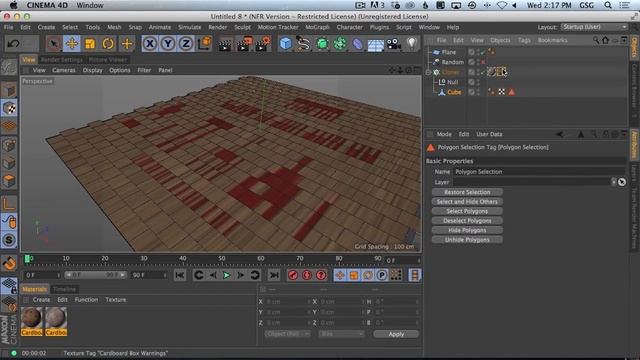Select the Live Selection arrow tool
Image resolution: width=640 pixels, height=360 pixels.
[53, 44]
